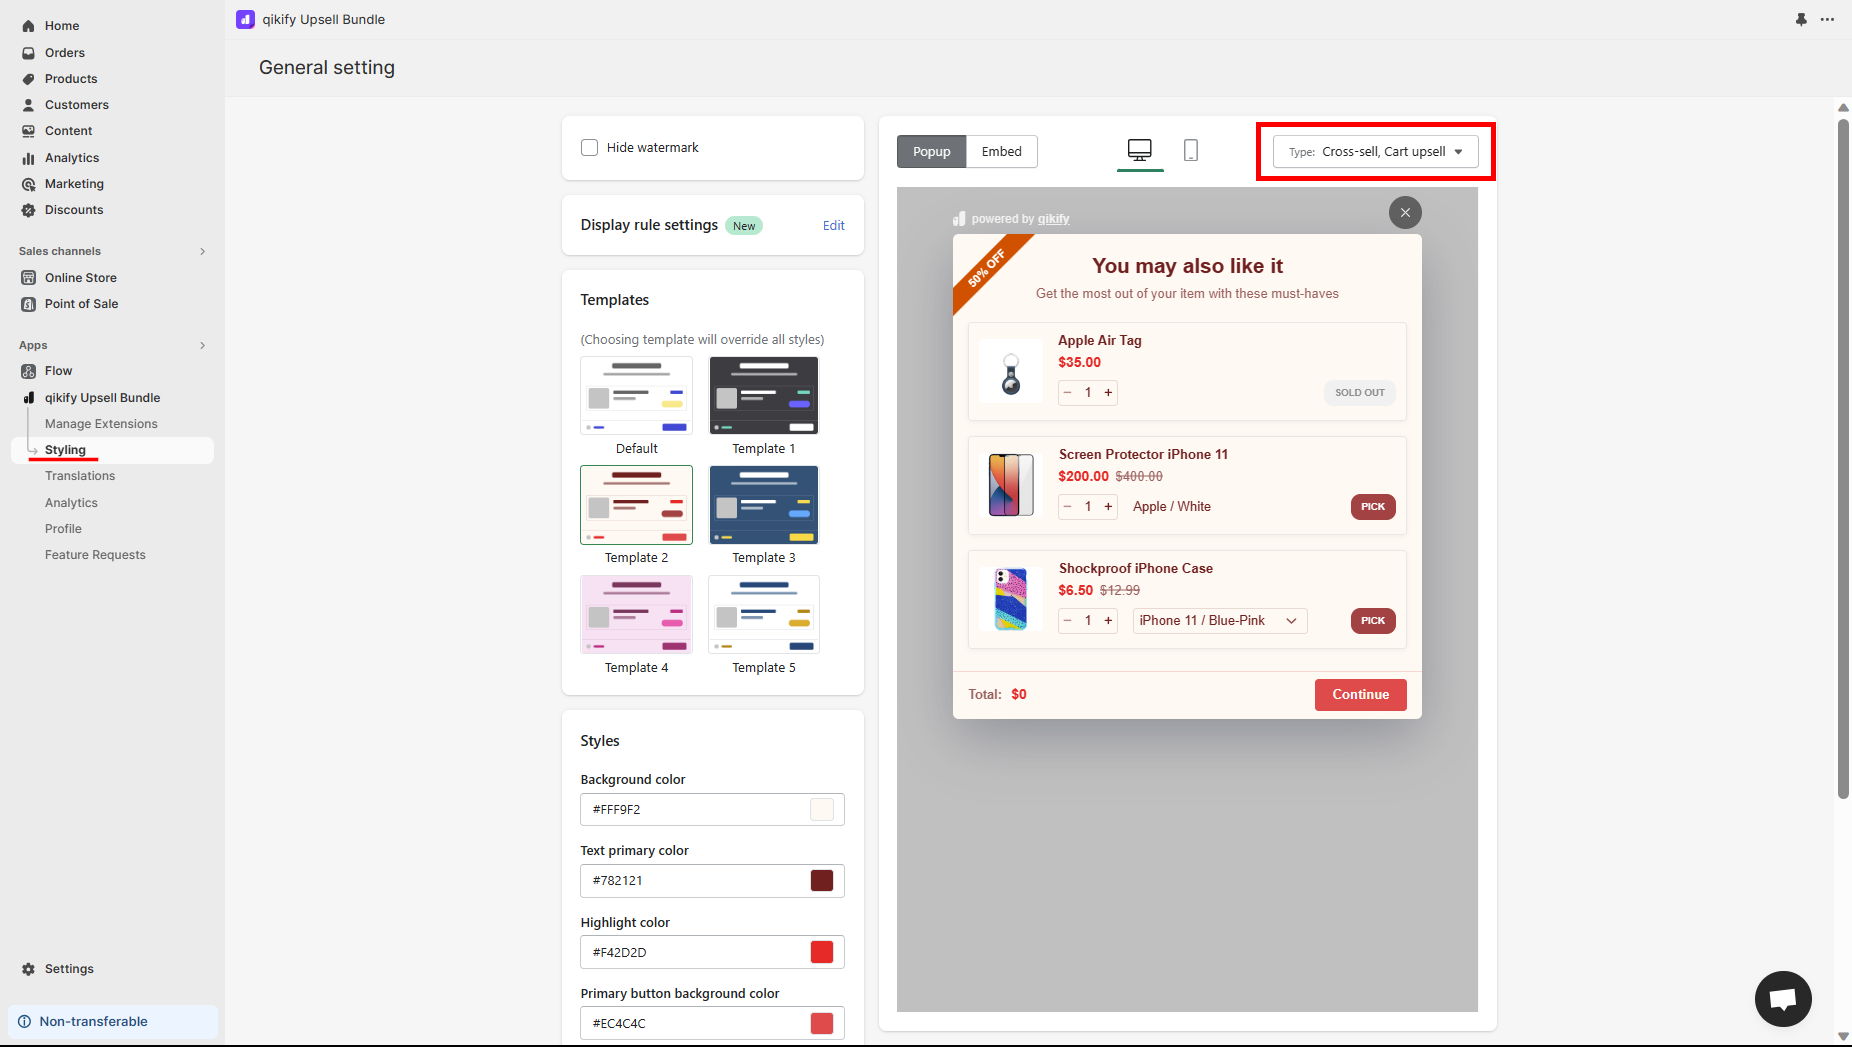Click the Non-transferable info icon

[24, 1021]
